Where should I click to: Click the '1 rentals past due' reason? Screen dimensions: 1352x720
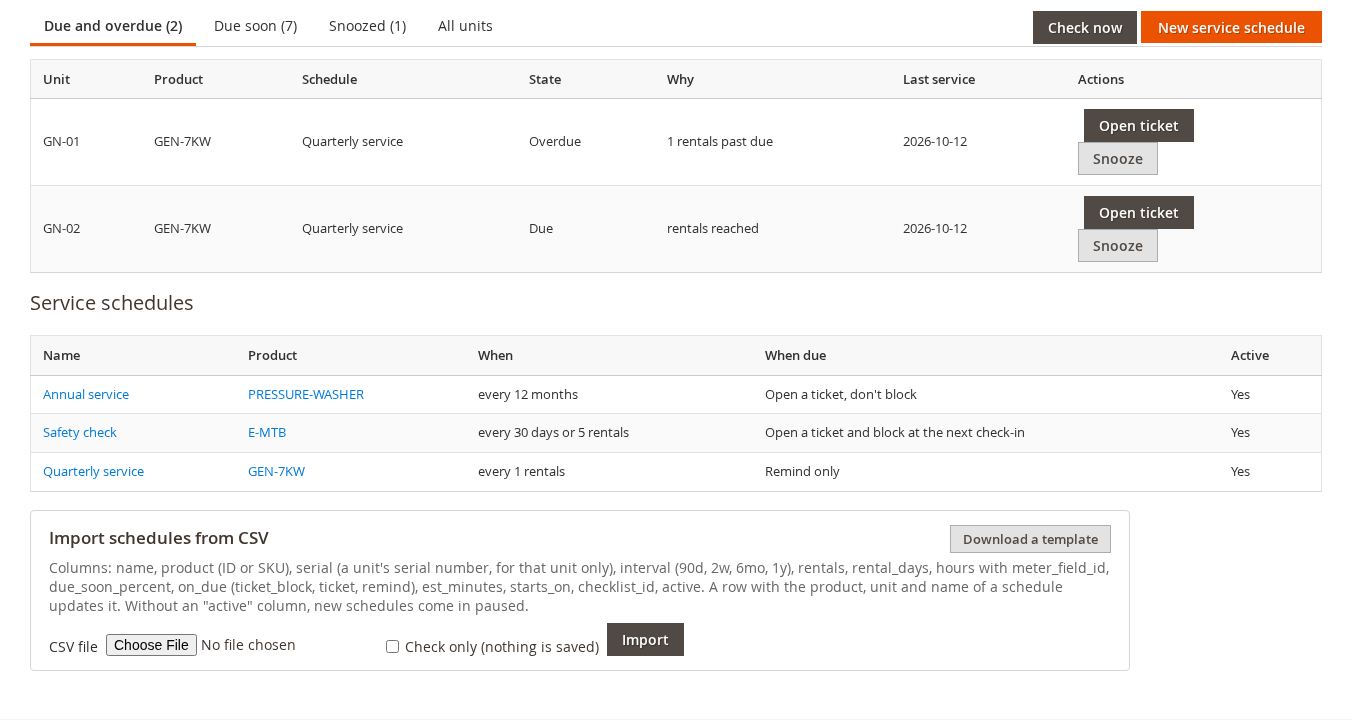(x=720, y=142)
